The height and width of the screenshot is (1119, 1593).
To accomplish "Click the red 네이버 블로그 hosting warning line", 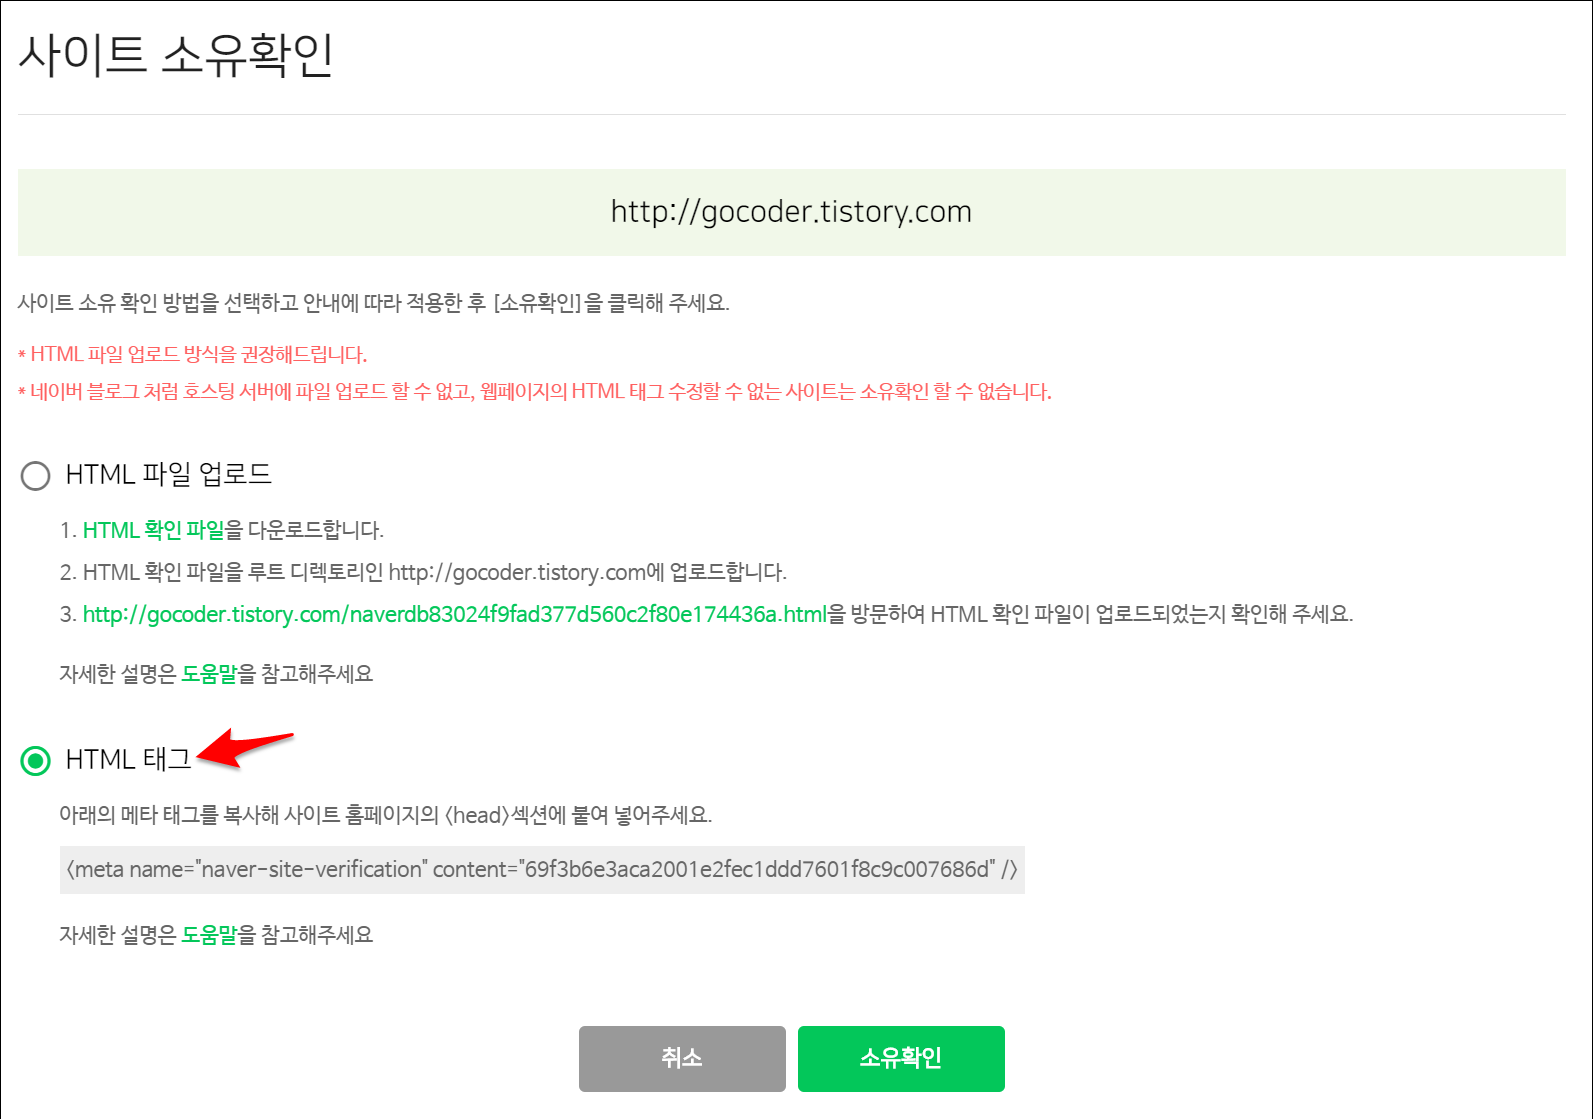I will coord(535,391).
